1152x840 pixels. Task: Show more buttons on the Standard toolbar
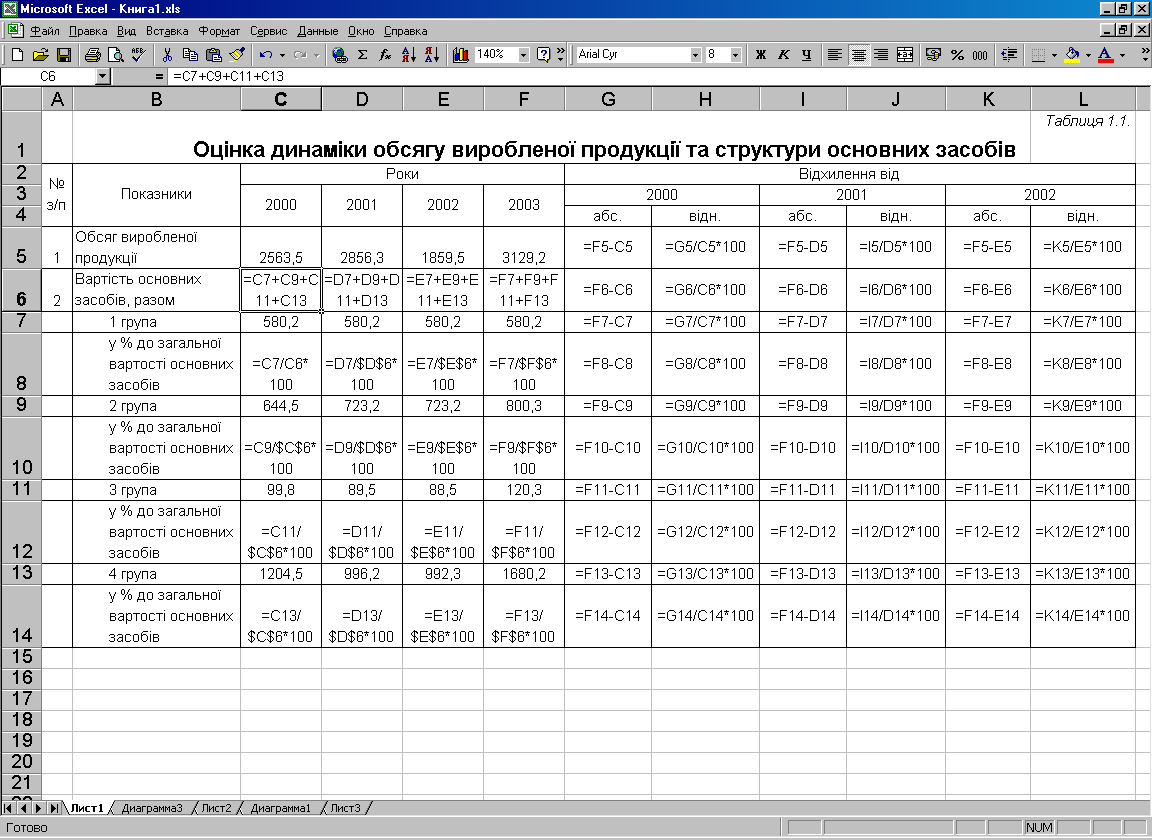[561, 54]
